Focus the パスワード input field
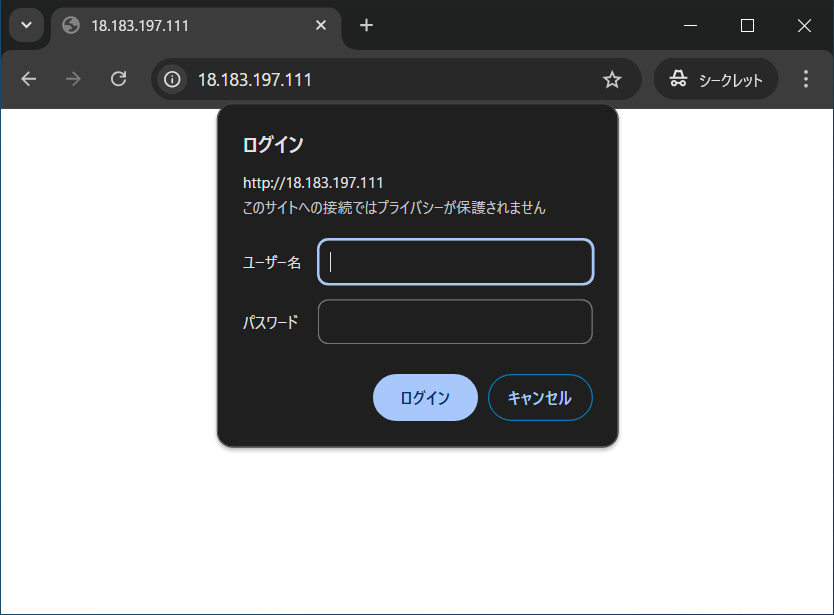Screen dimensions: 834x615 point(455,322)
